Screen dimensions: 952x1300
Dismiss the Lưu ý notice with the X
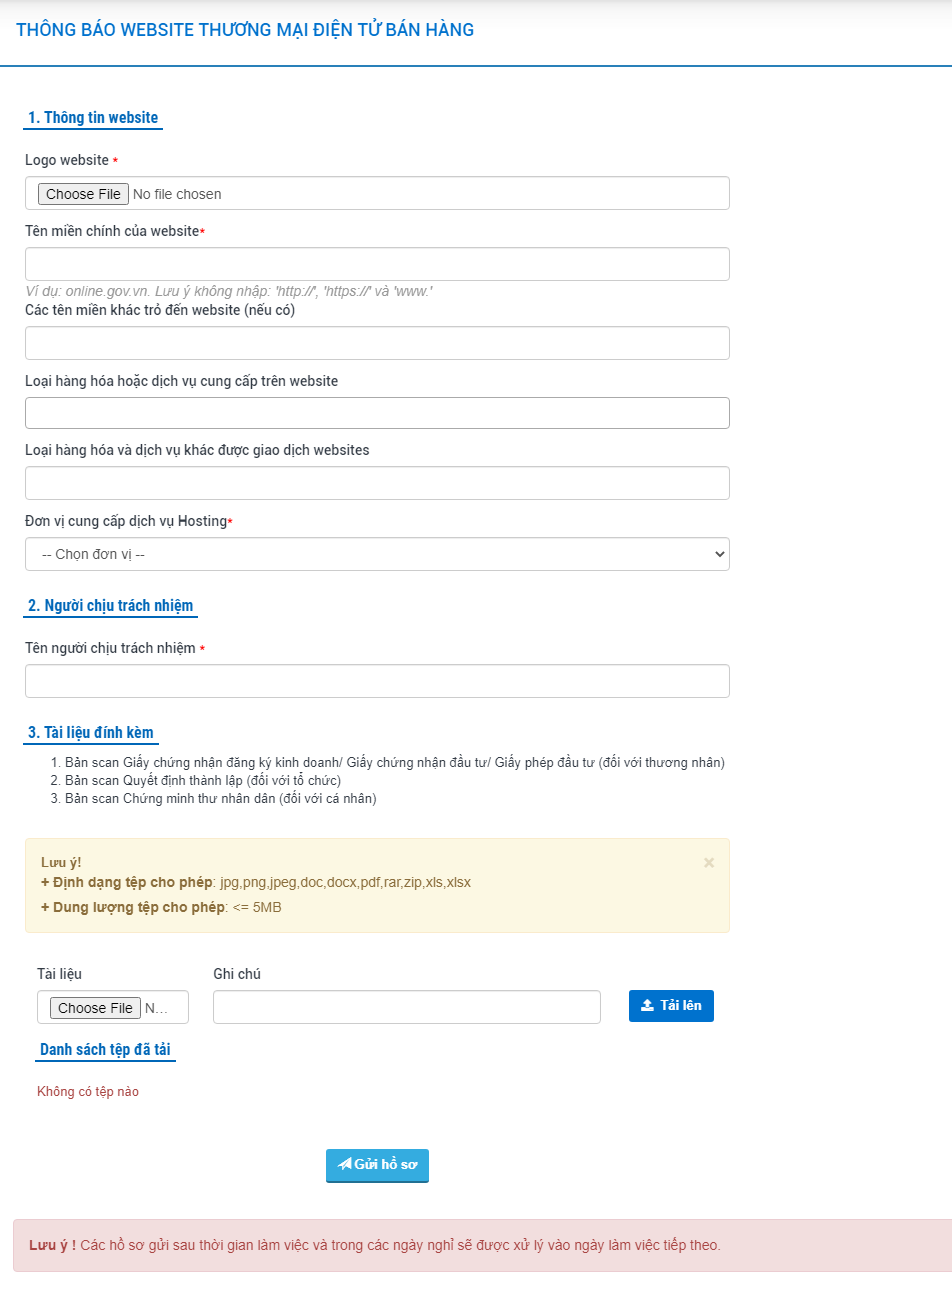[709, 862]
